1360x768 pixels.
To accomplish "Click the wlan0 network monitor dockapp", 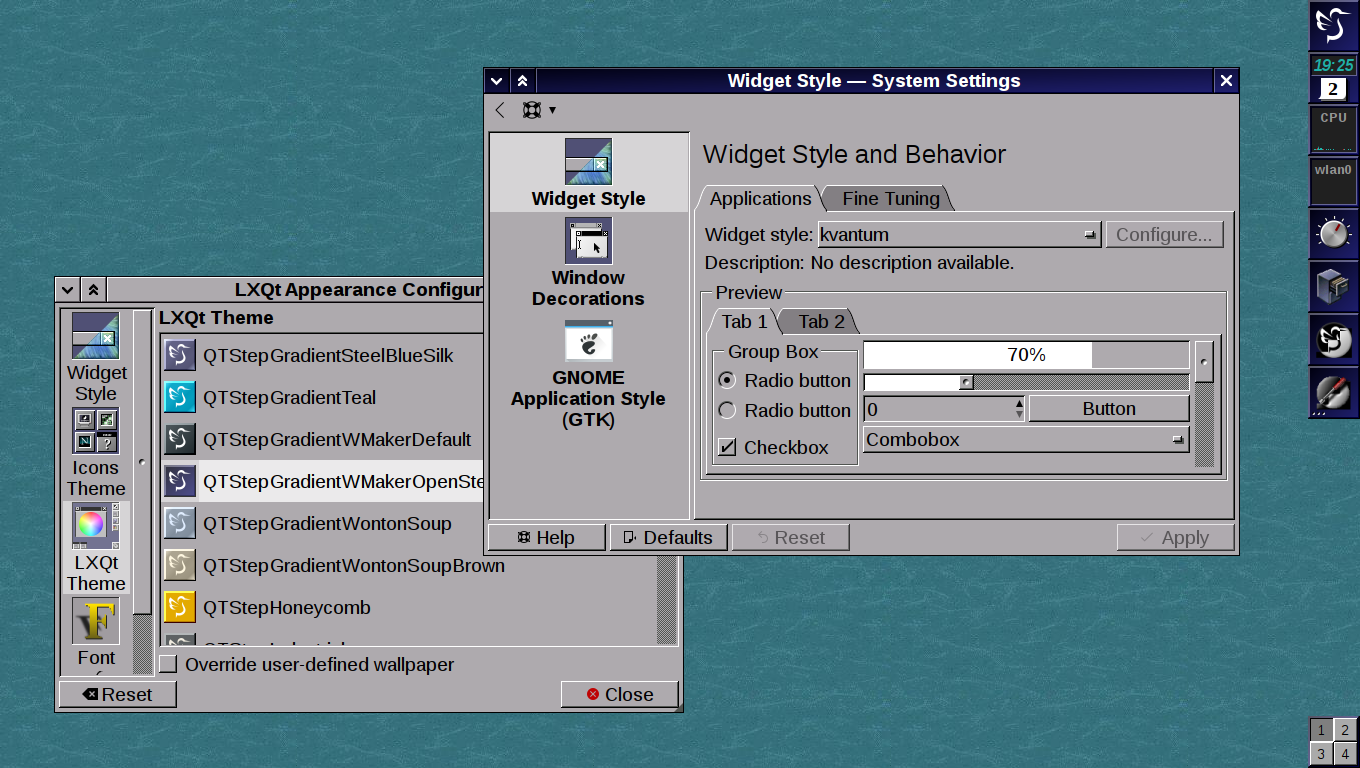I will pyautogui.click(x=1334, y=181).
